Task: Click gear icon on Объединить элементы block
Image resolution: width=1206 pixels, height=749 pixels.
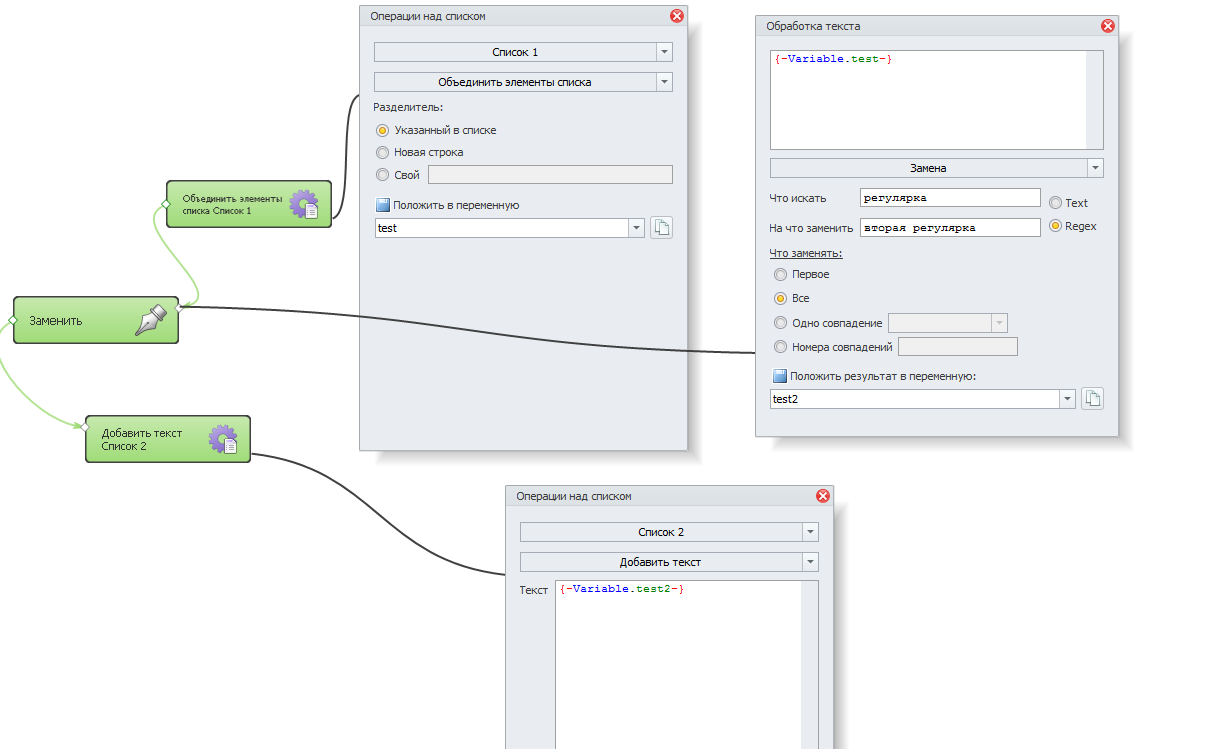Action: tap(304, 204)
